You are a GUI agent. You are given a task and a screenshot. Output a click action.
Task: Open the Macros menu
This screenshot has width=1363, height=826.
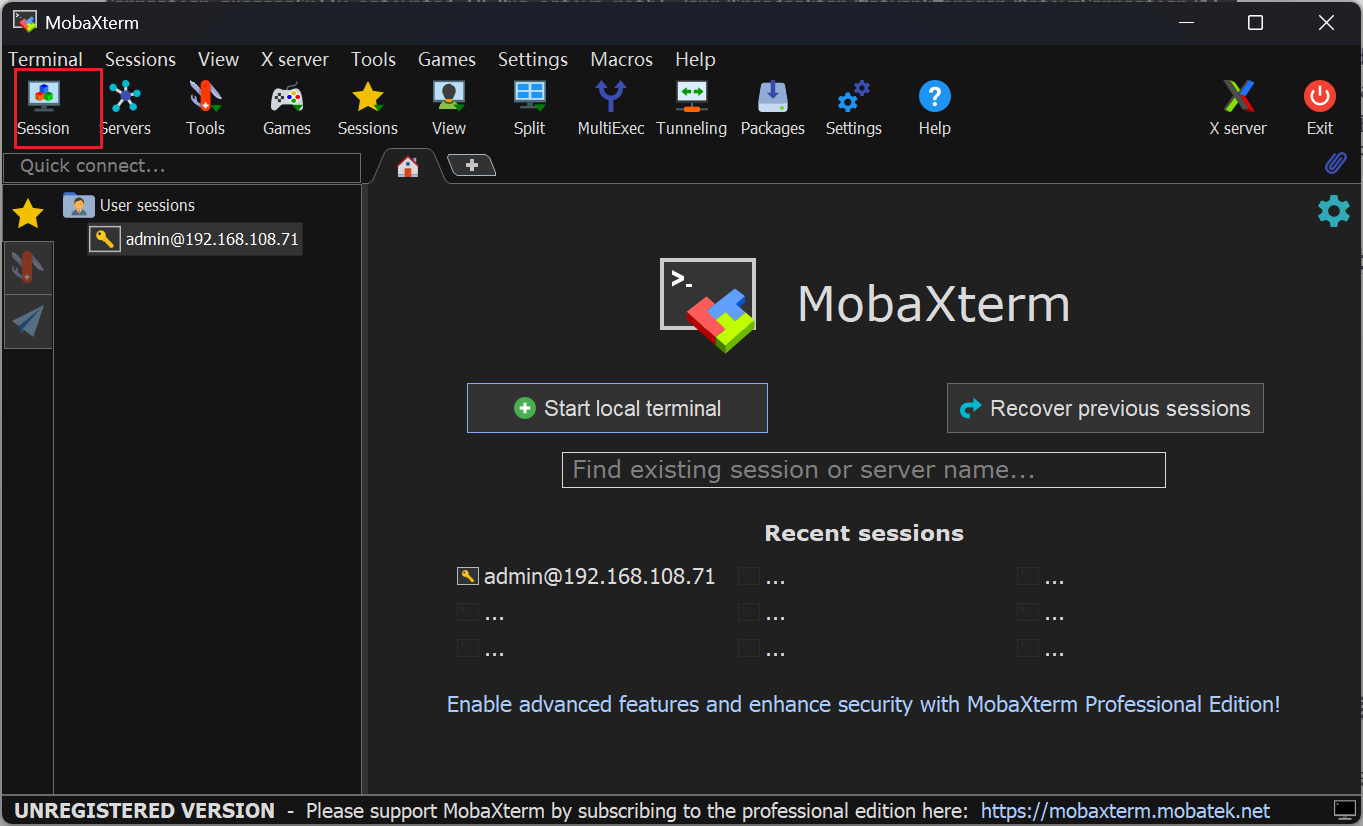coord(621,59)
